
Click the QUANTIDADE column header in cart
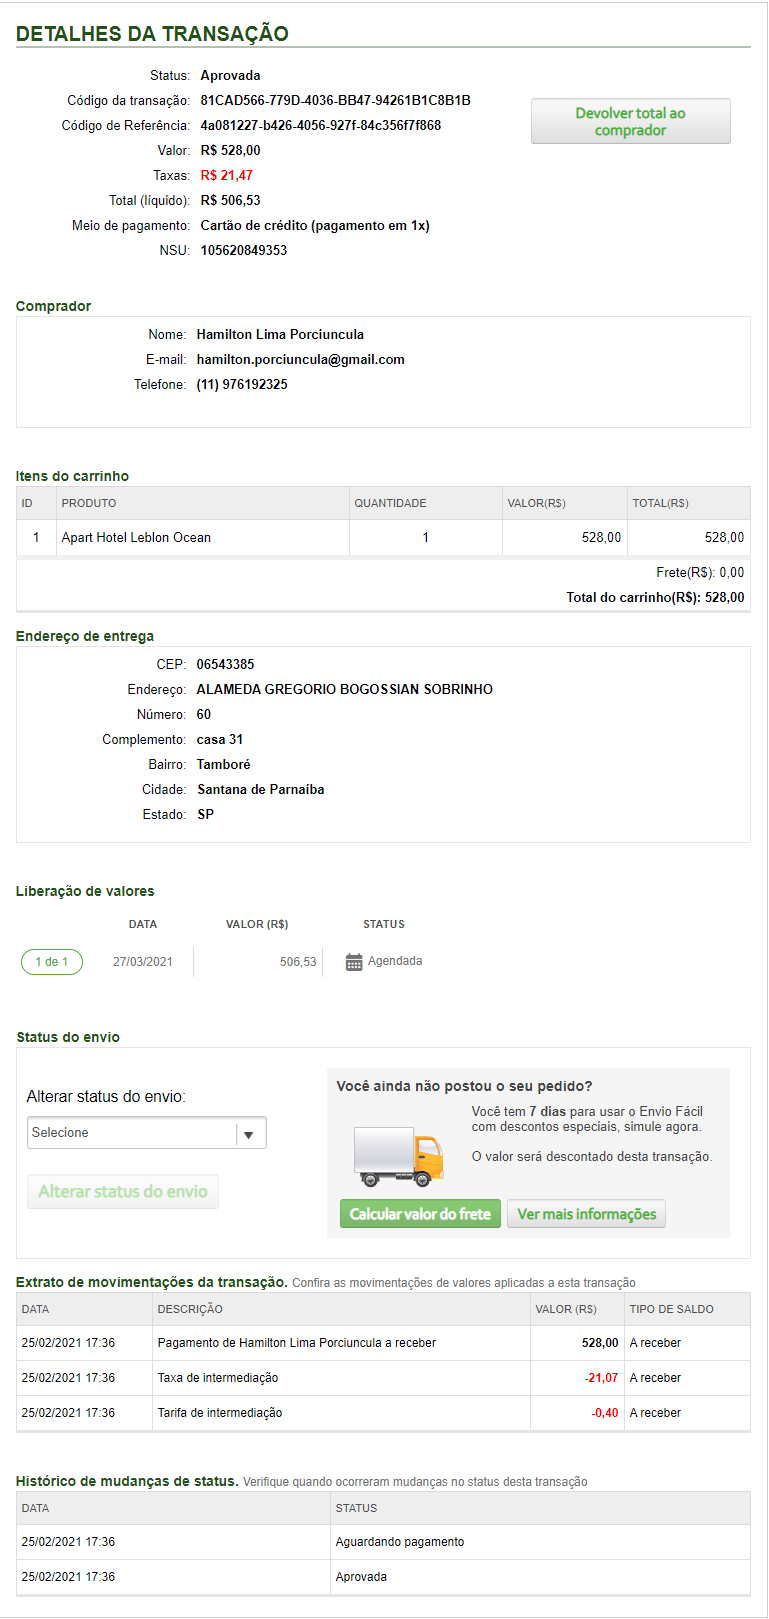click(390, 503)
